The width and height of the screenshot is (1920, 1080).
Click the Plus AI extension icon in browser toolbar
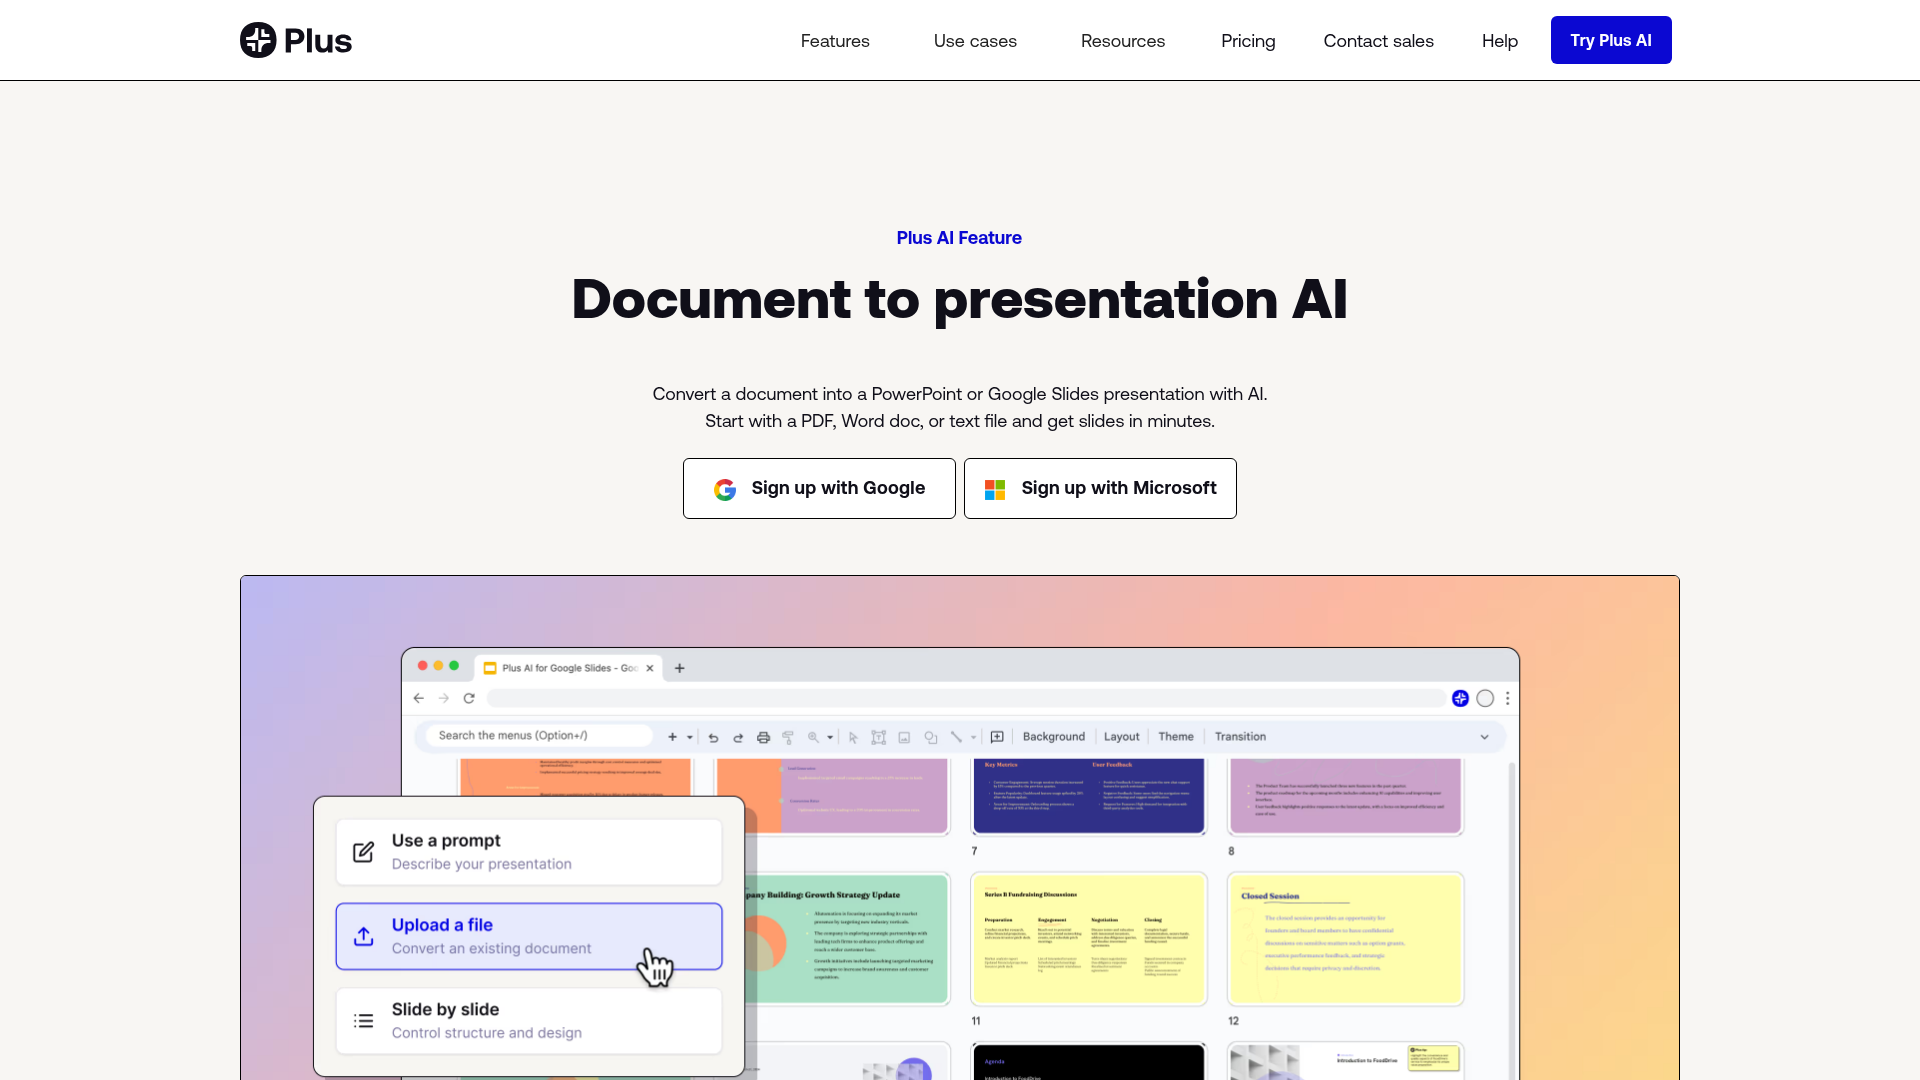pos(1460,698)
